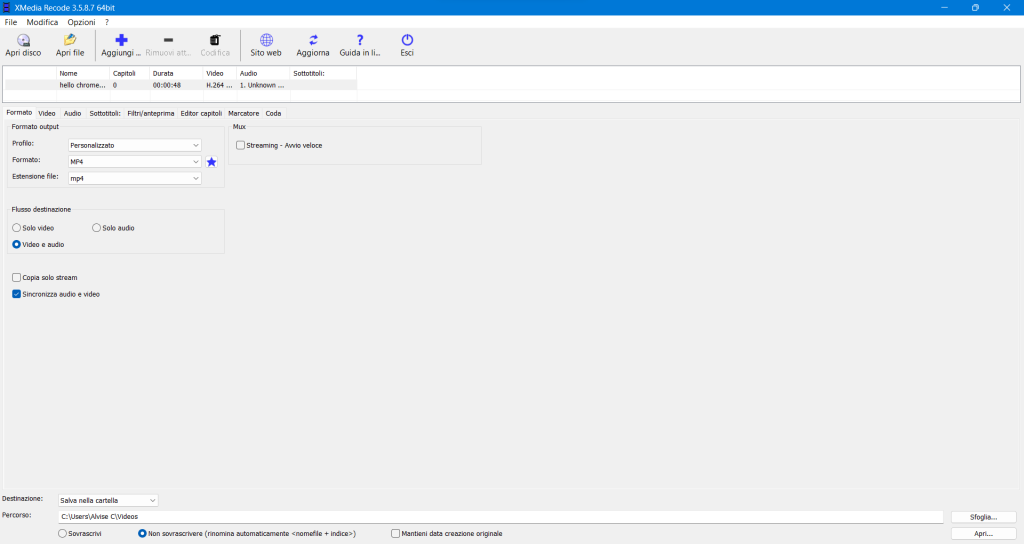Expand the Destinazione Salva nella cartella dropdown
Image resolution: width=1024 pixels, height=544 pixels.
pos(152,500)
